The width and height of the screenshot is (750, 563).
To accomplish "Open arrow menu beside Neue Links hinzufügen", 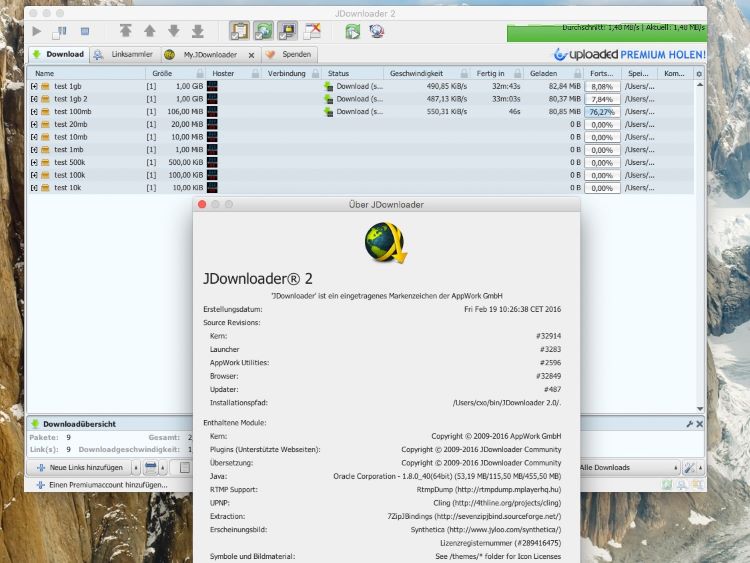I will [136, 467].
